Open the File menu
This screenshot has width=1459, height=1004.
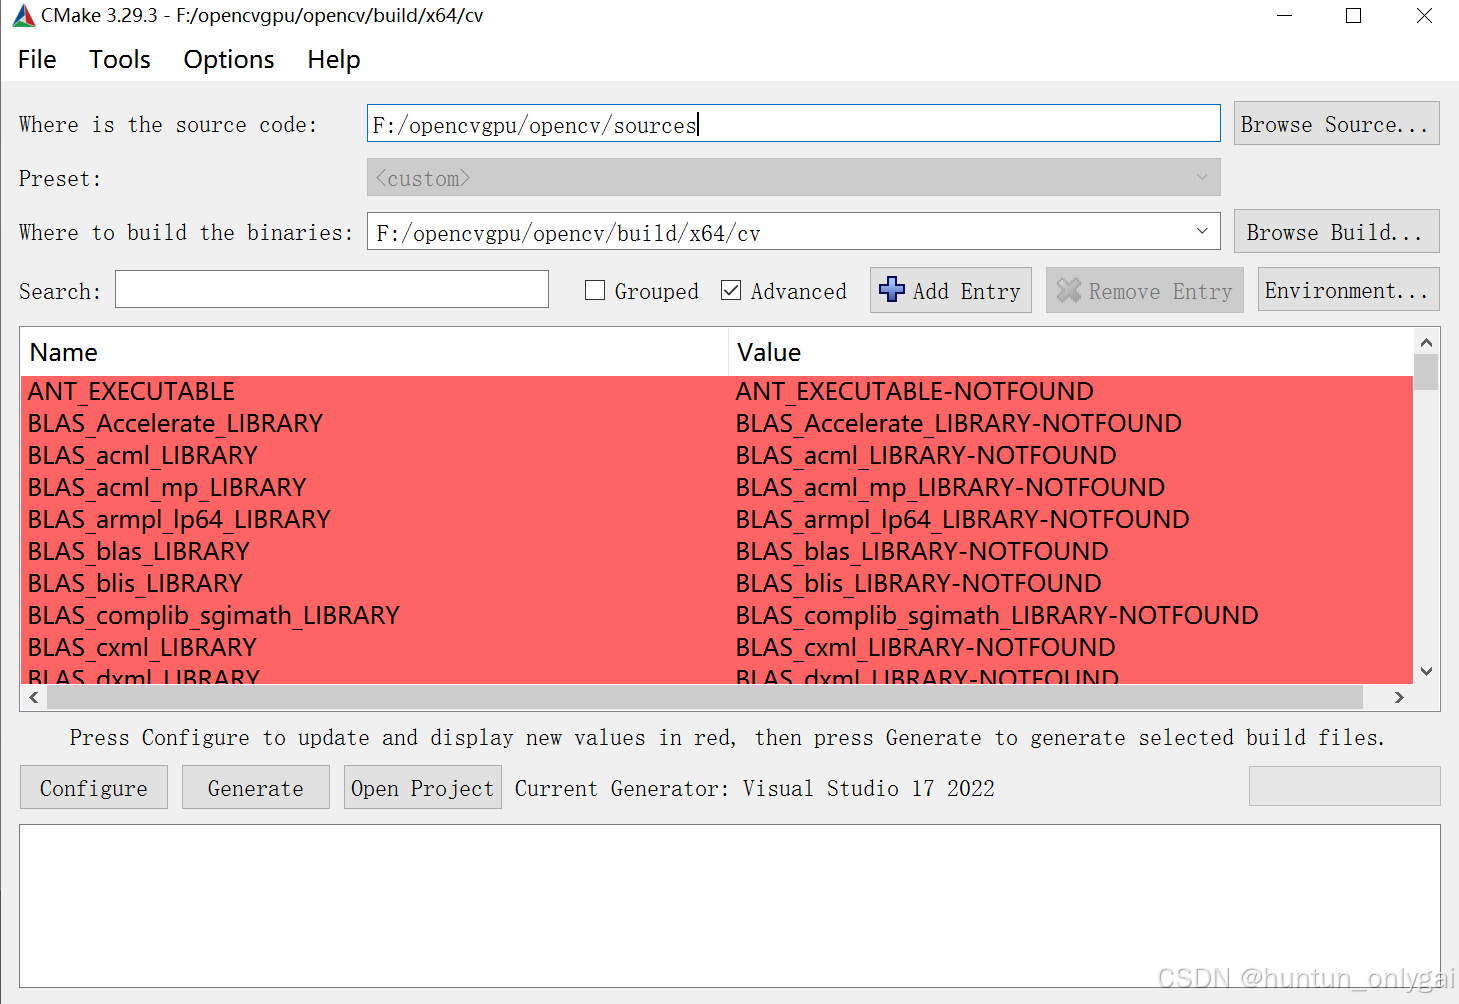(37, 59)
